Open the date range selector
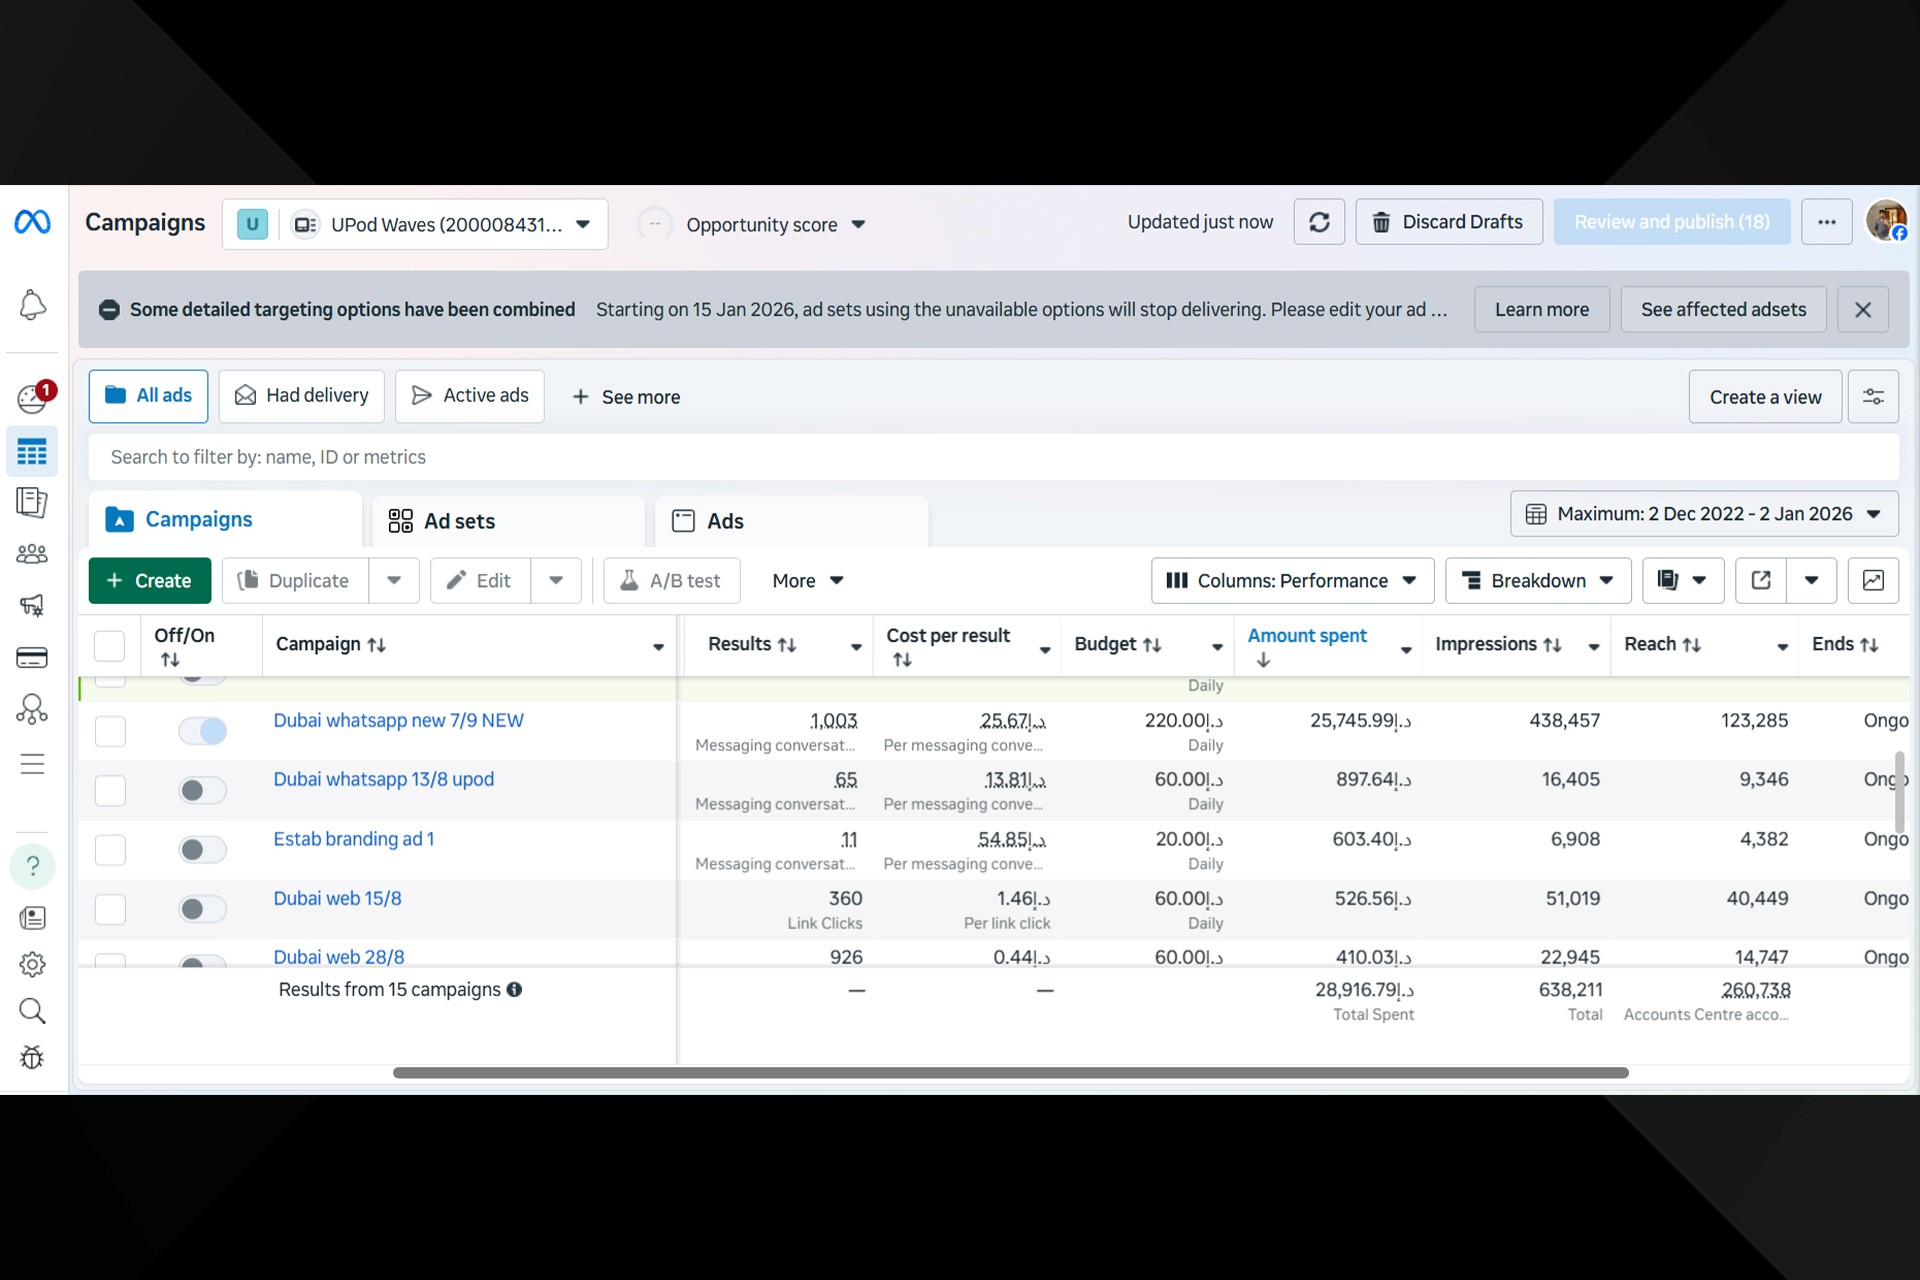This screenshot has height=1280, width=1920. [x=1704, y=514]
